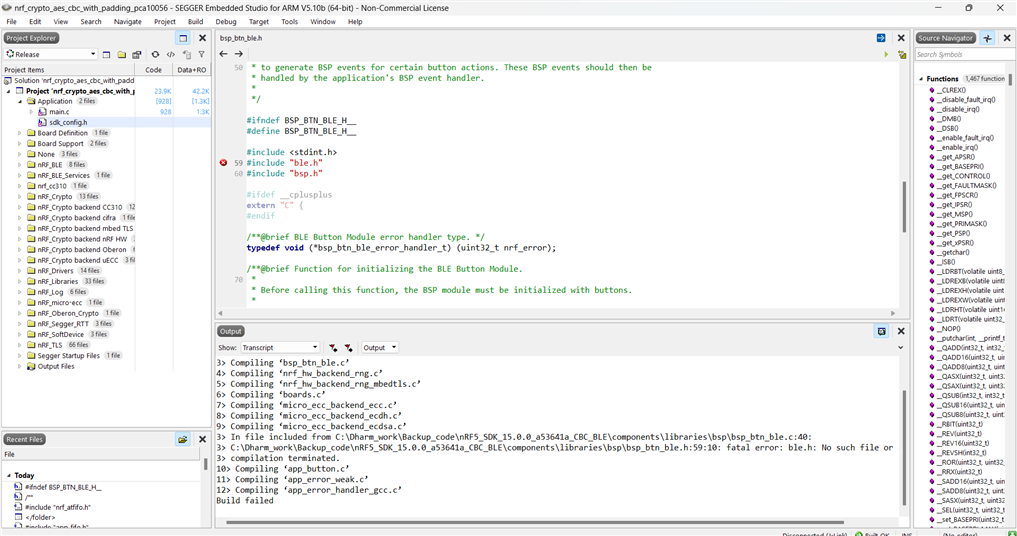Click the grayed file-import icon in Project Explorer toolbar
The height and width of the screenshot is (536, 1017).
[x=187, y=55]
